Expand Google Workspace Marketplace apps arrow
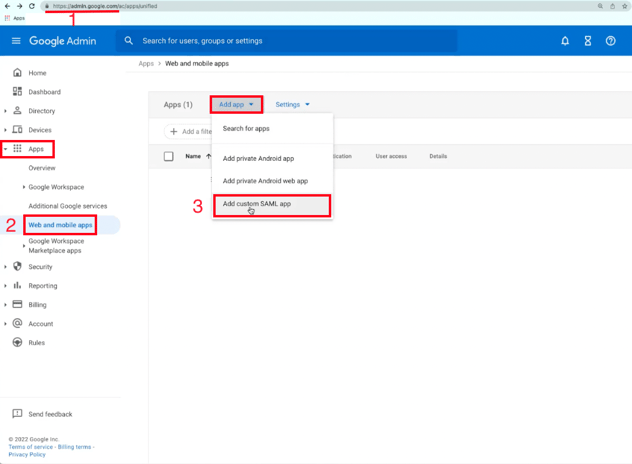 [24, 246]
